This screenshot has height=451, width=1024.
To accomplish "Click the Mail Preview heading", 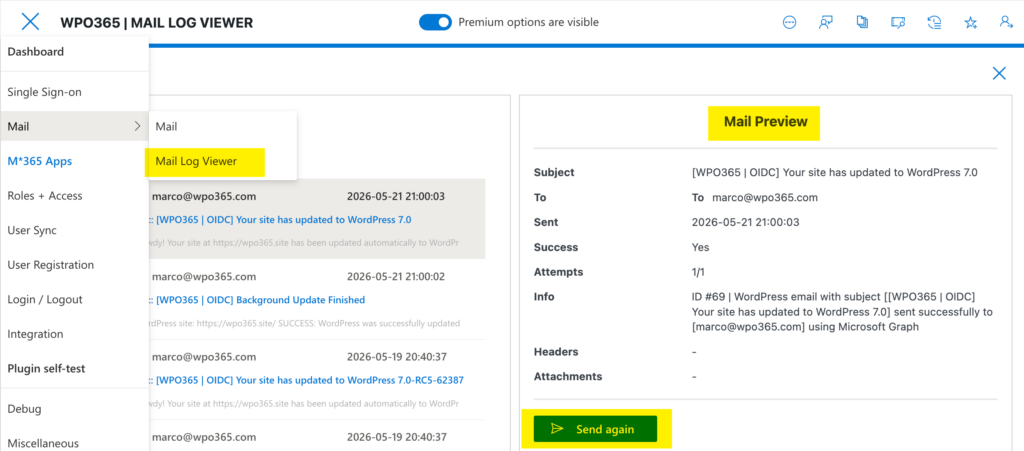I will click(765, 121).
